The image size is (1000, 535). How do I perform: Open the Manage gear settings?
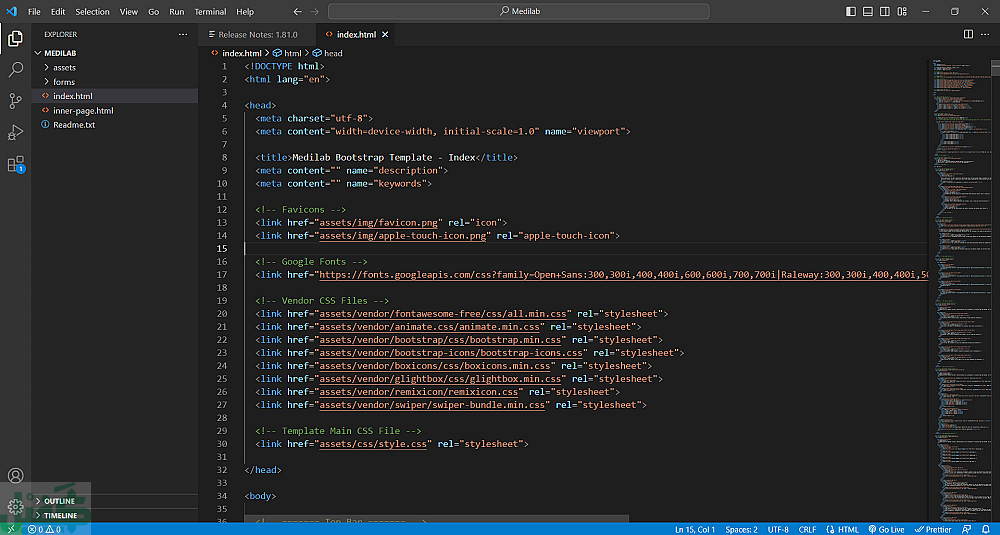(x=16, y=507)
